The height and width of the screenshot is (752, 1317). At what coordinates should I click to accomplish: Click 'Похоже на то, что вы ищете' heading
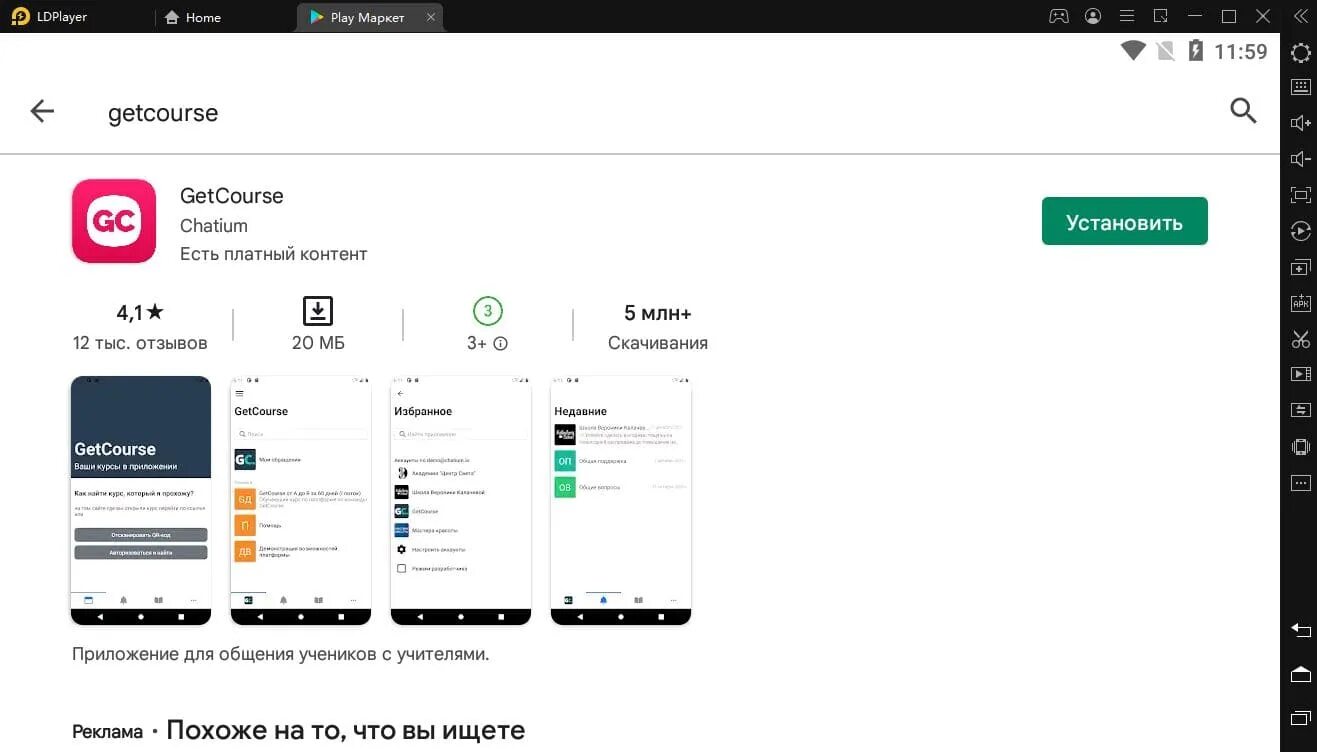(345, 730)
